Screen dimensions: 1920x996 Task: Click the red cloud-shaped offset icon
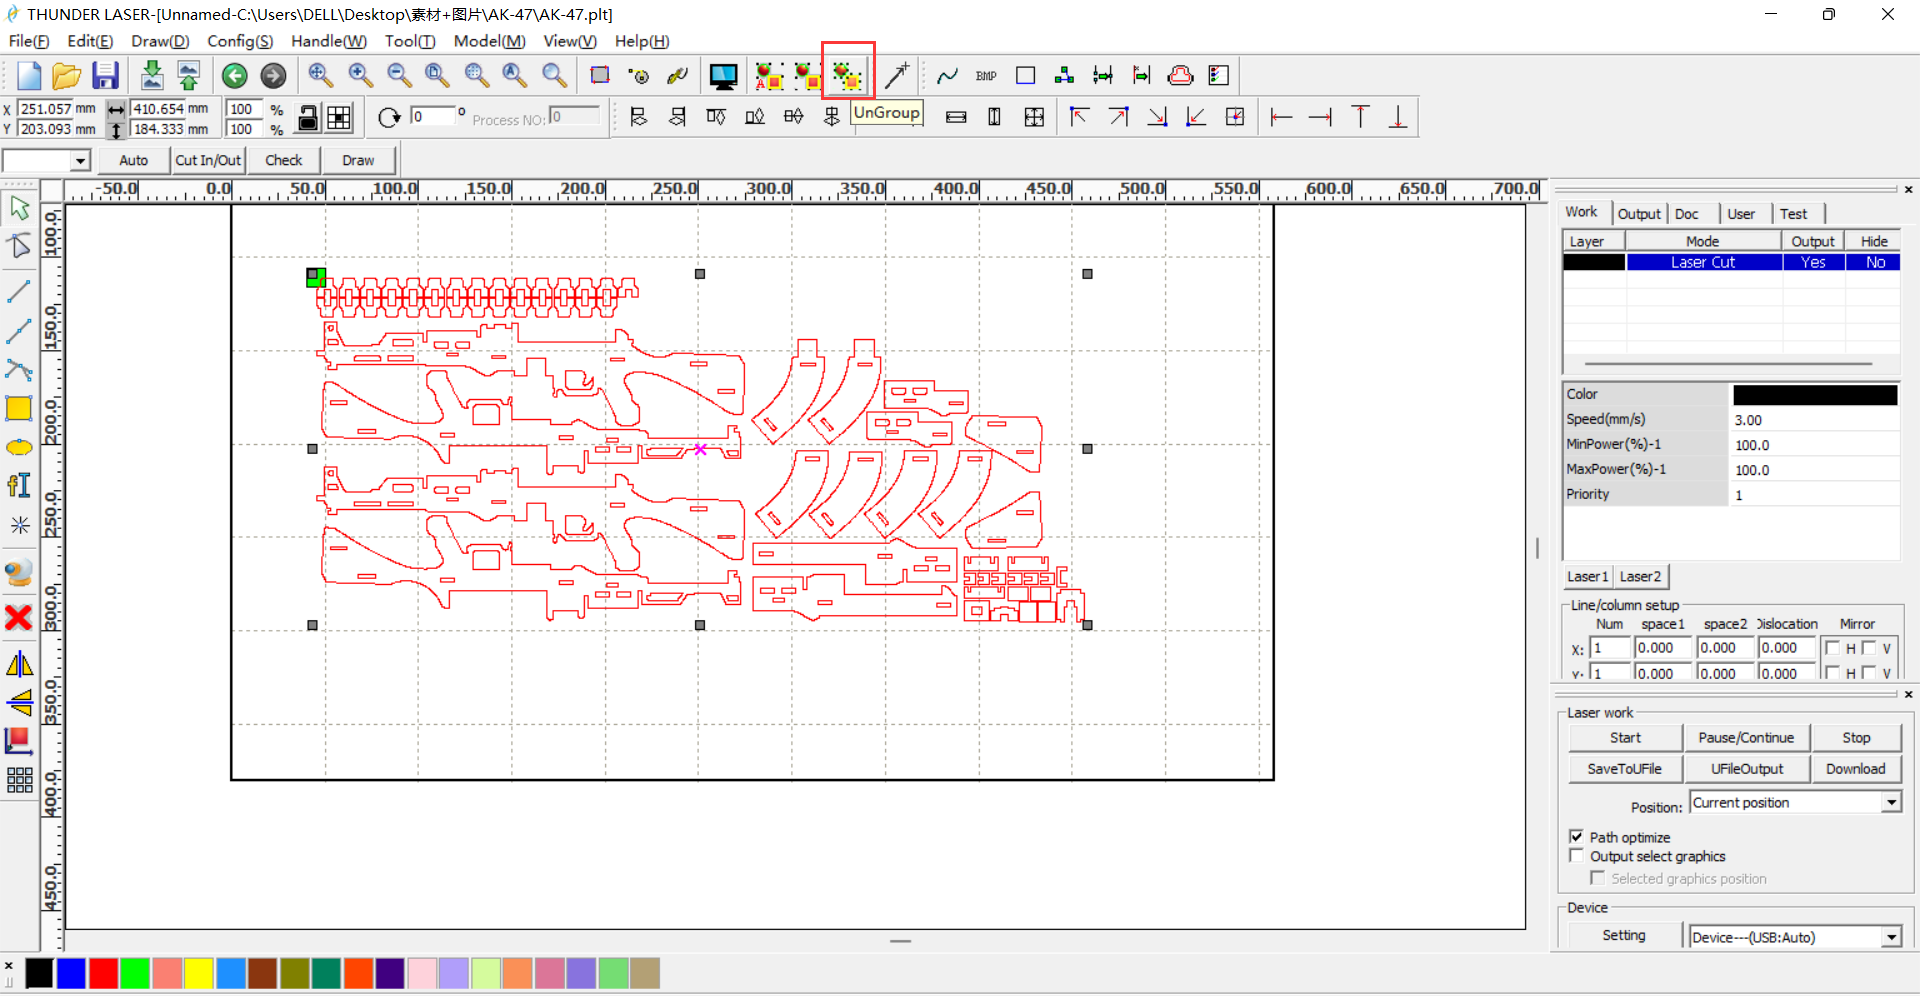click(1181, 76)
